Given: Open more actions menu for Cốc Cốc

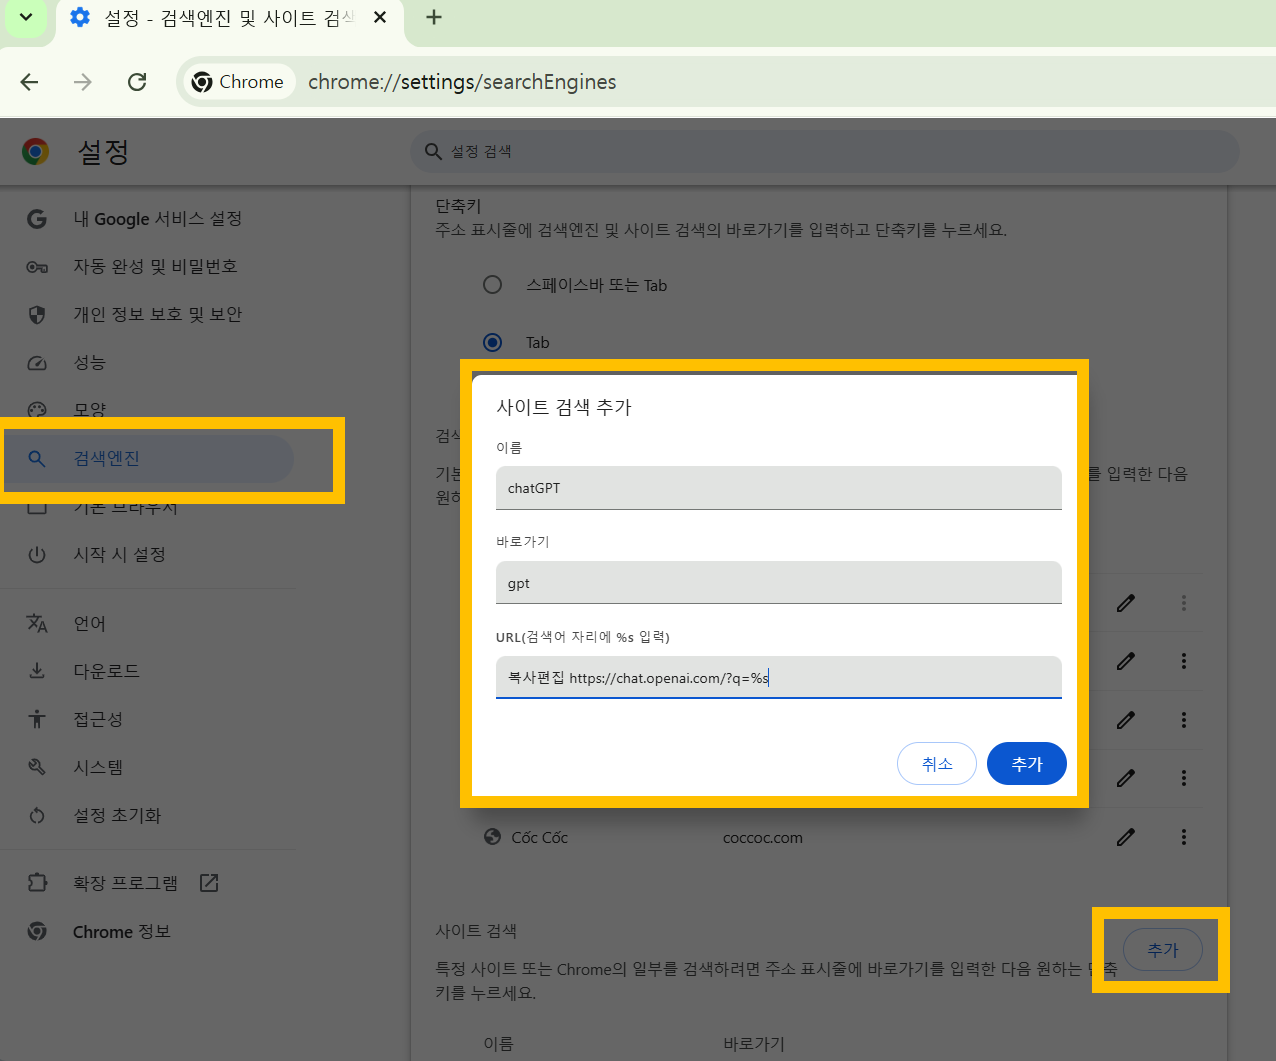Looking at the screenshot, I should click(1184, 837).
